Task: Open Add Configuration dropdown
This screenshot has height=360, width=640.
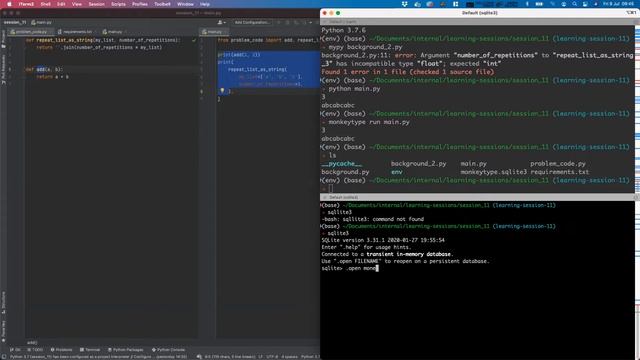Action: click(x=252, y=22)
